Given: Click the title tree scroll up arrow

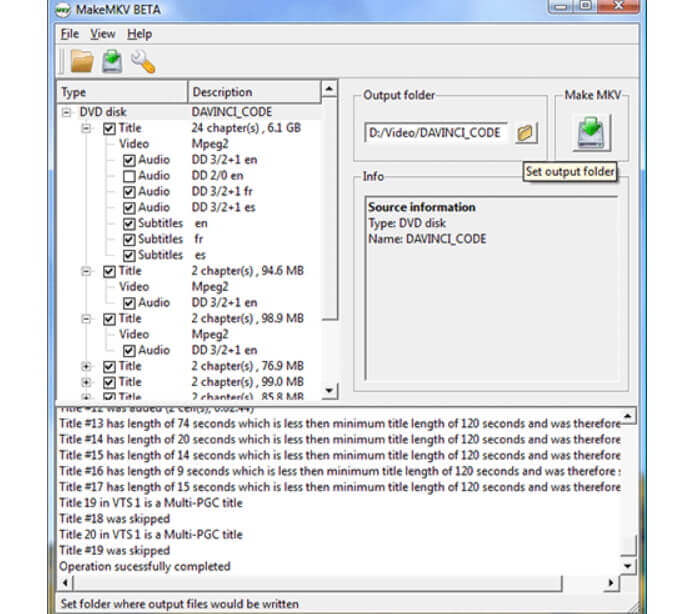Looking at the screenshot, I should [330, 89].
